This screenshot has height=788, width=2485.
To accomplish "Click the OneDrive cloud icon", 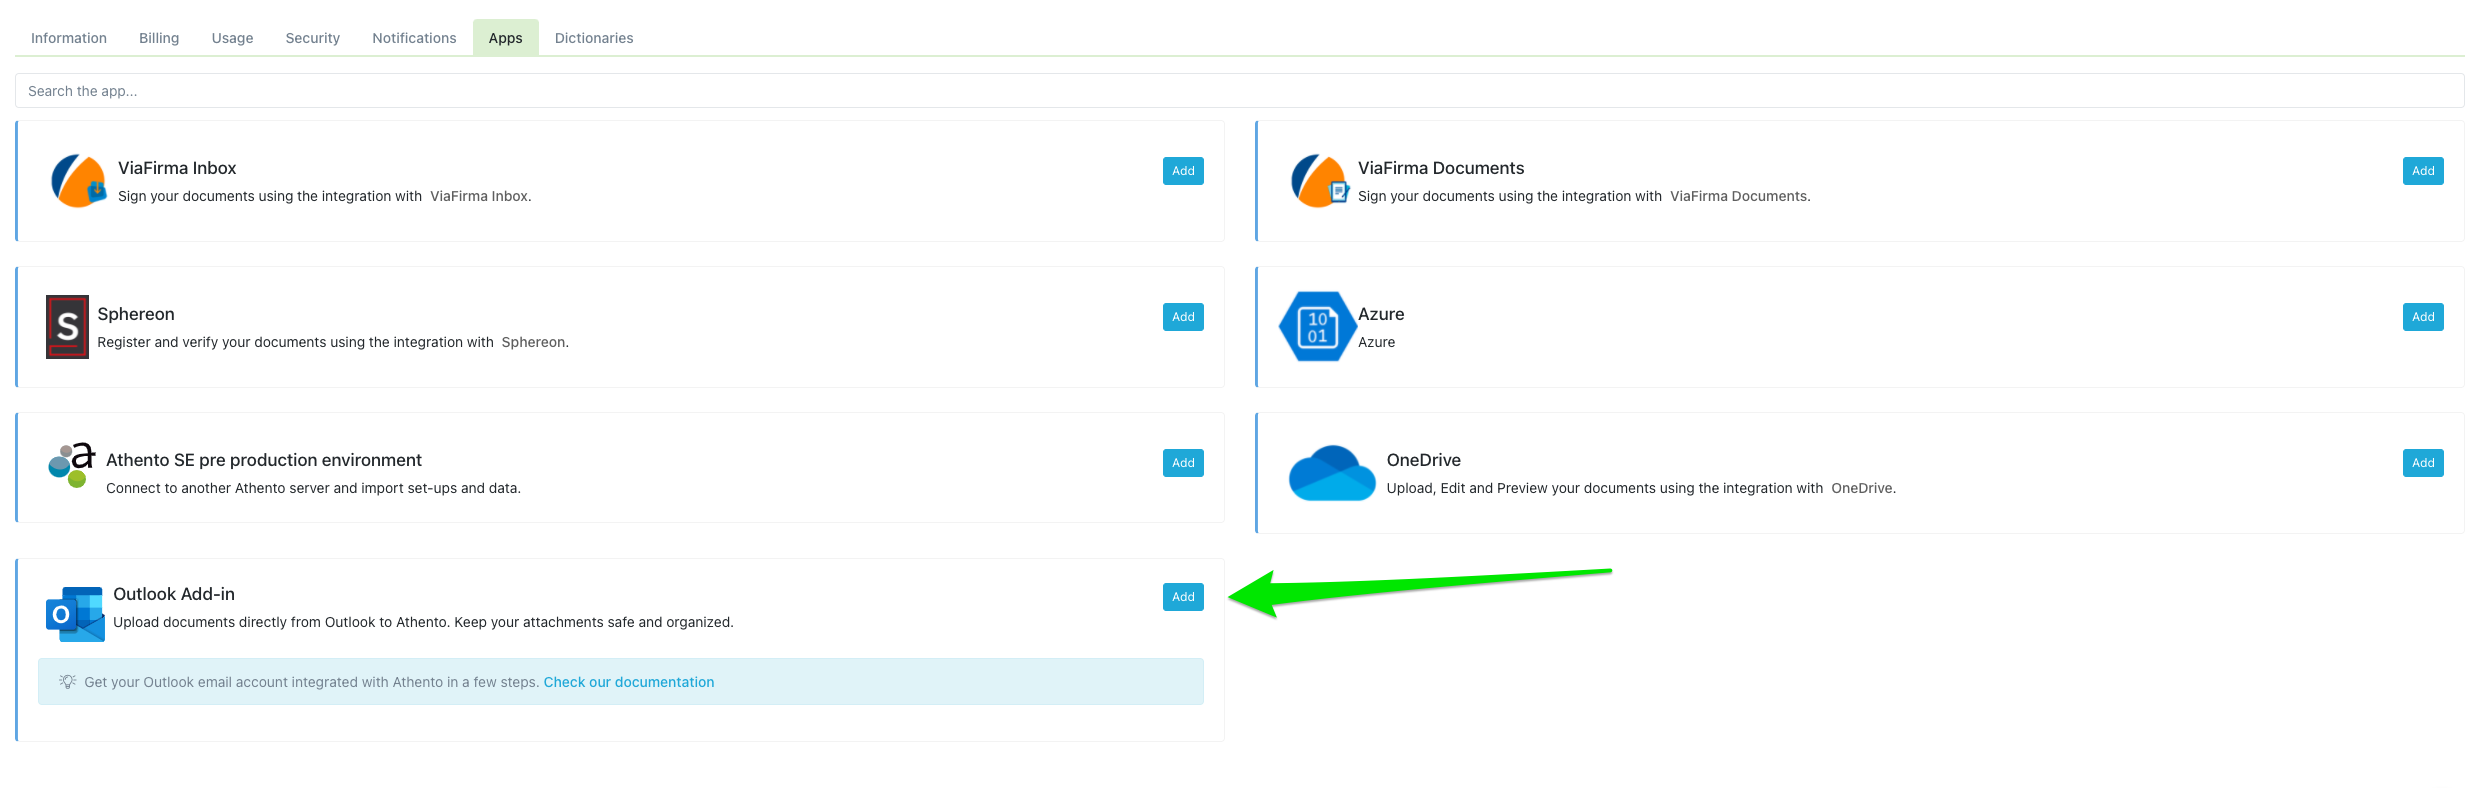I will [x=1332, y=473].
